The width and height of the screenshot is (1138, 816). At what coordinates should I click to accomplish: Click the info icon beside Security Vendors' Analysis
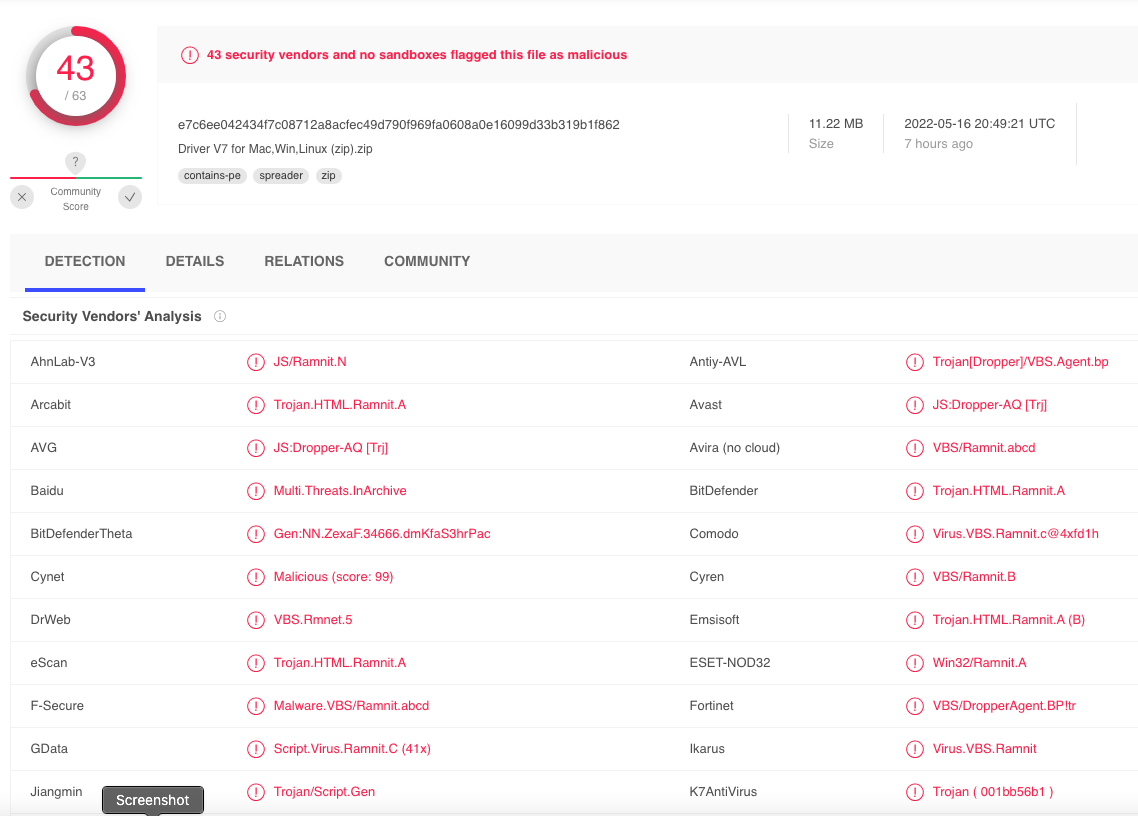220,317
